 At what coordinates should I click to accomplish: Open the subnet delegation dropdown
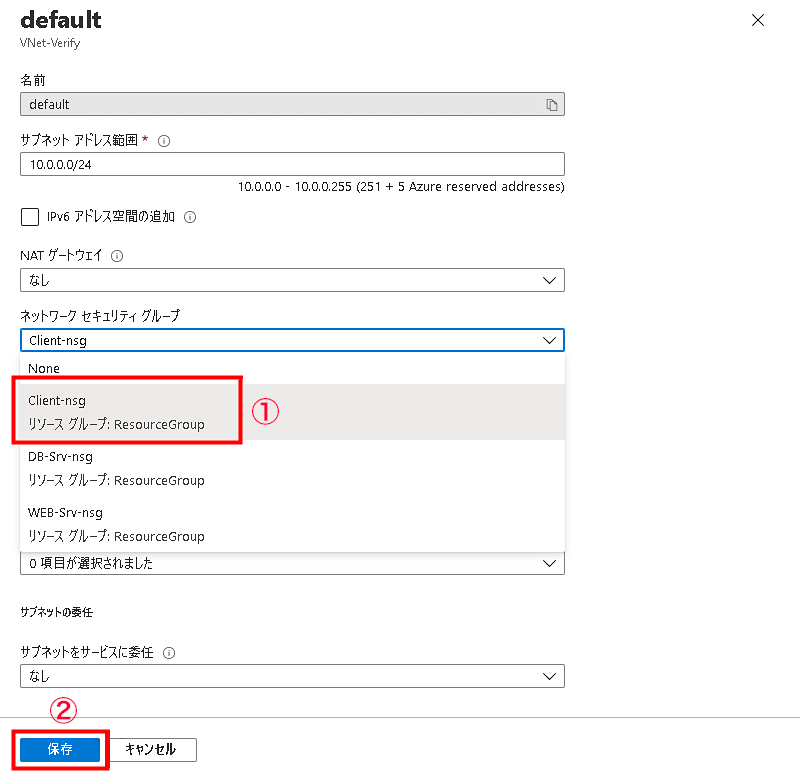tap(292, 676)
